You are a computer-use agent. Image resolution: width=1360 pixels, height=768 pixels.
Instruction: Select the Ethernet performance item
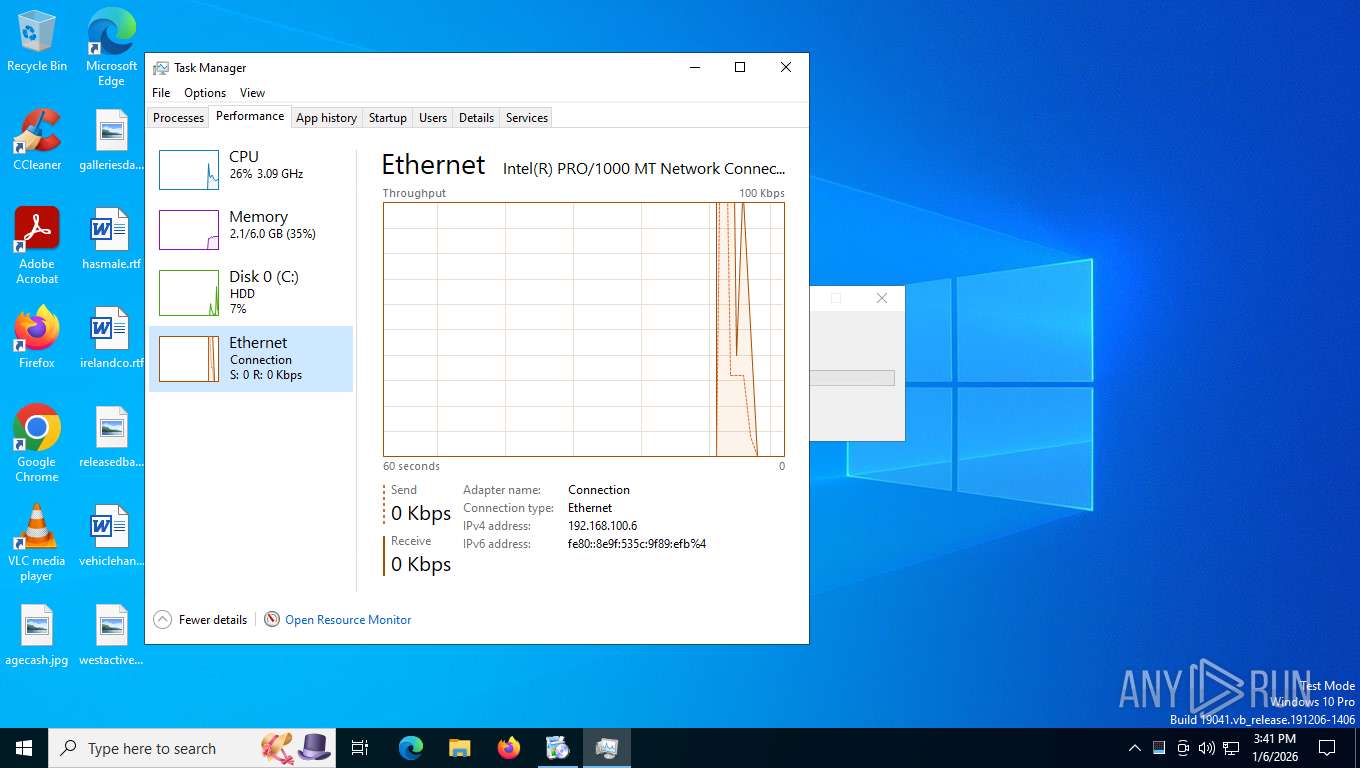(251, 359)
